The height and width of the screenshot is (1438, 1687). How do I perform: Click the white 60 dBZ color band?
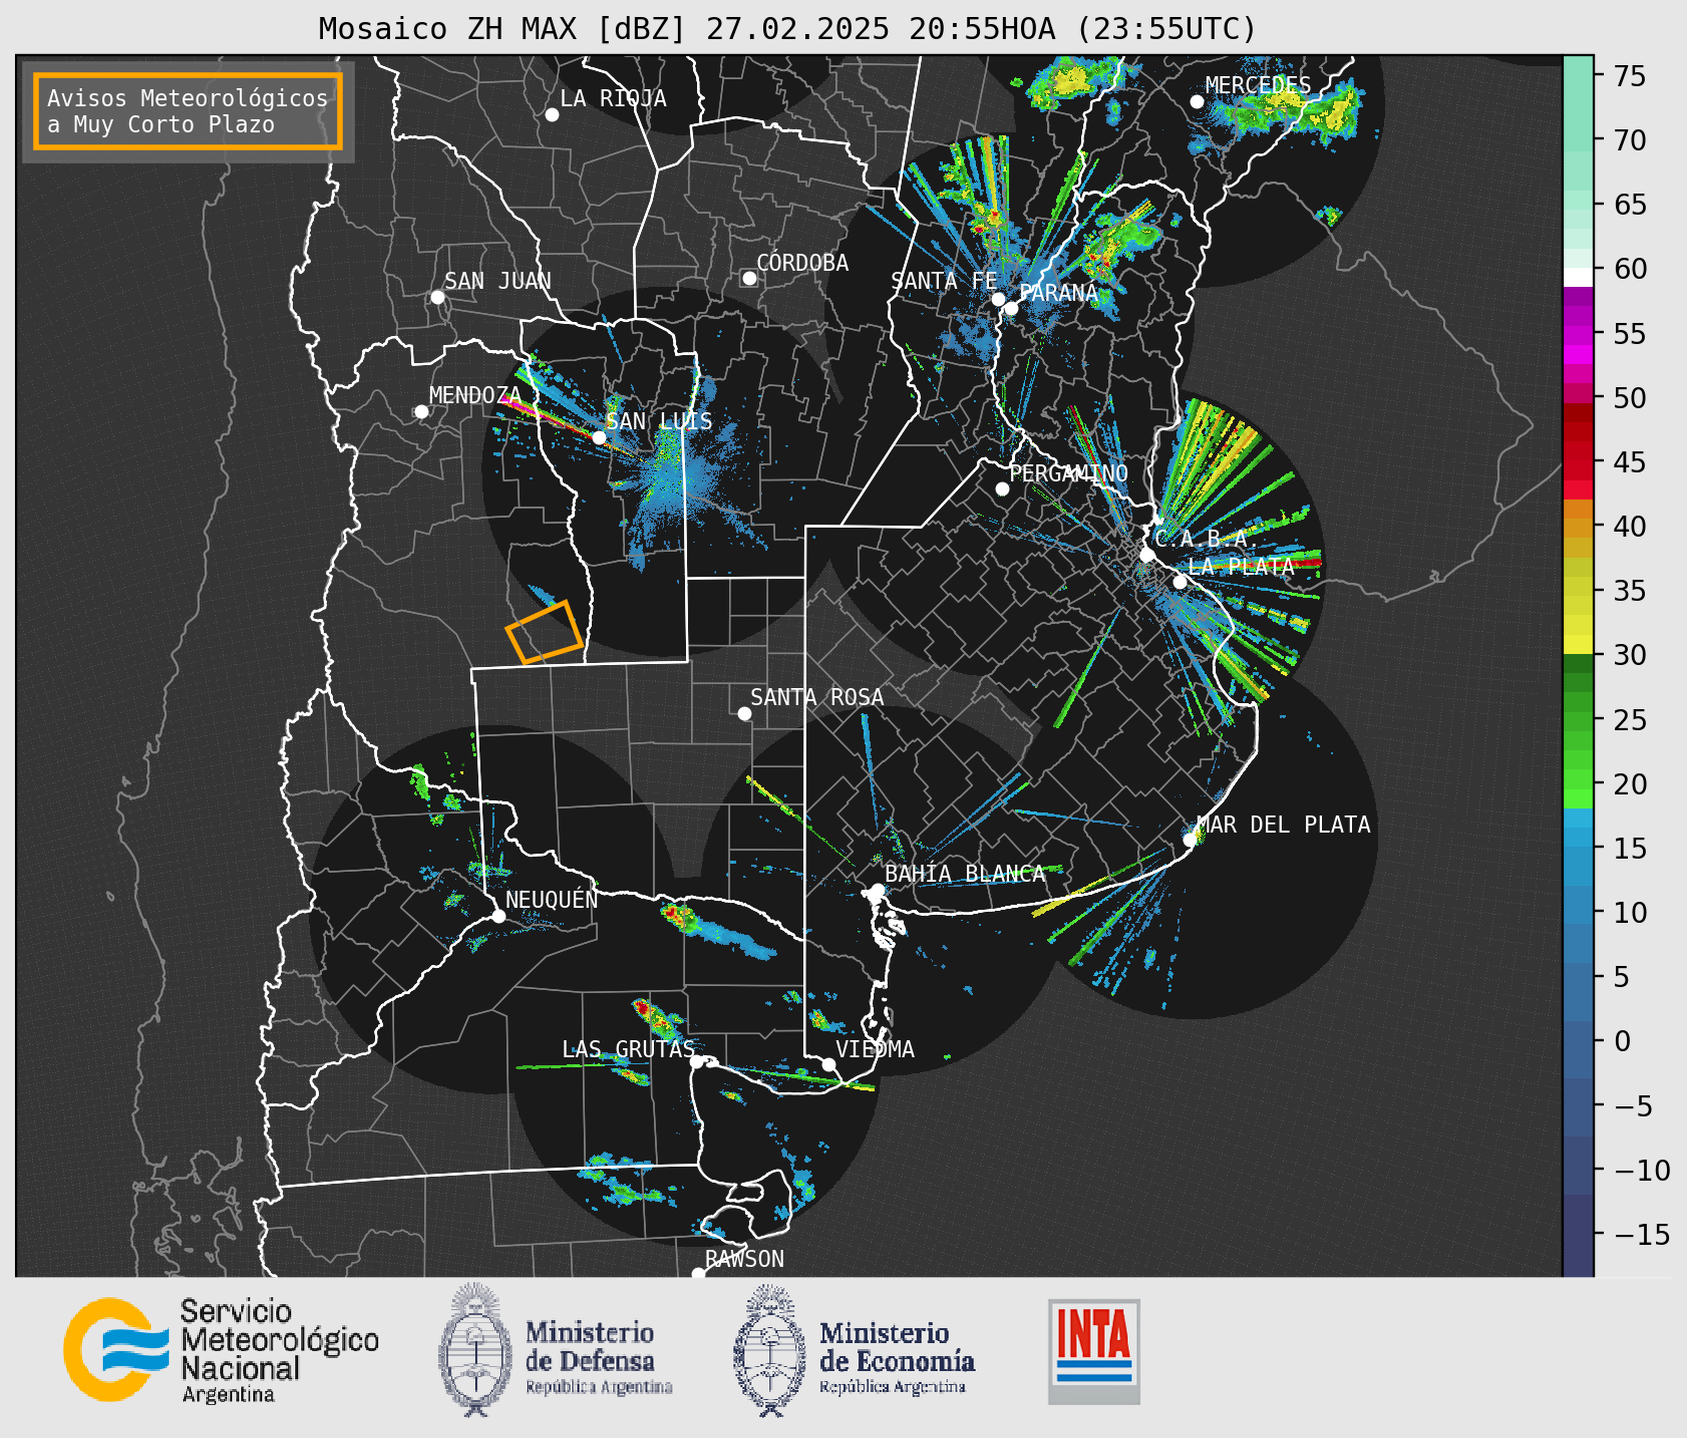point(1578,276)
